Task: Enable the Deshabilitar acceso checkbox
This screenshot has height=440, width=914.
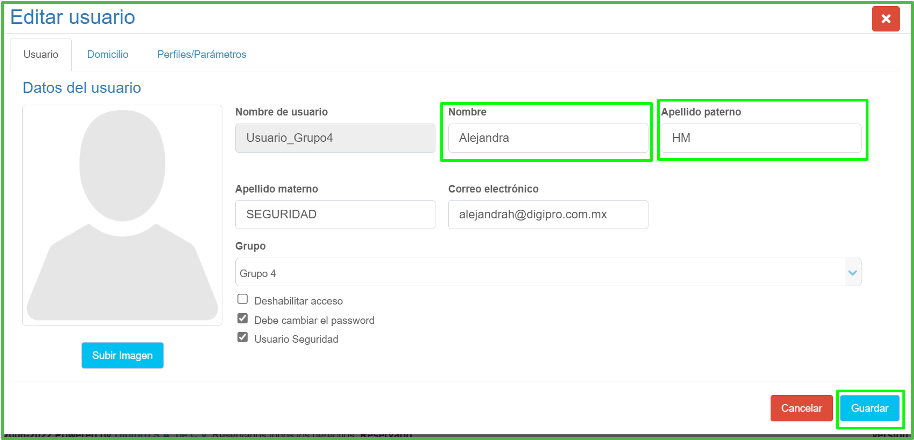Action: (242, 300)
